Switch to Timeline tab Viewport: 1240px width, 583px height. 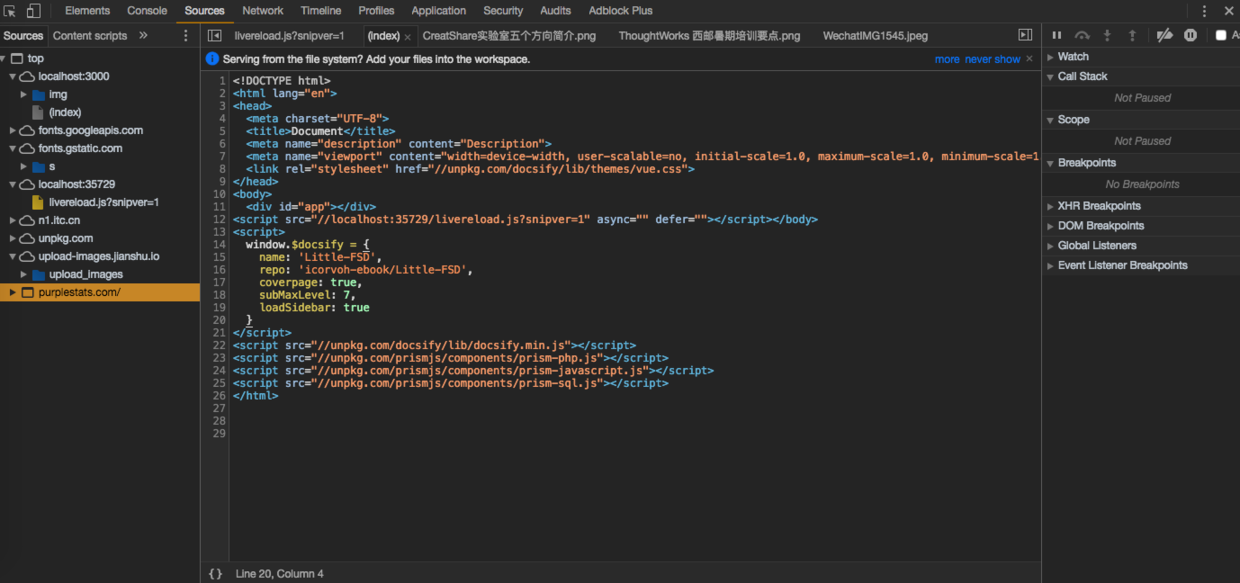click(x=321, y=11)
